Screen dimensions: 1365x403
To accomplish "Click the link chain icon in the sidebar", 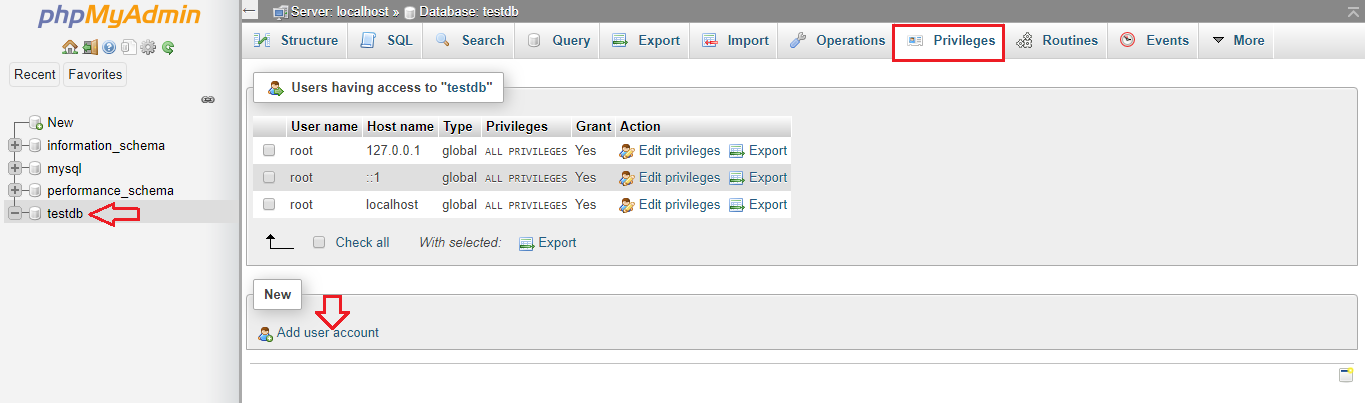I will (208, 100).
